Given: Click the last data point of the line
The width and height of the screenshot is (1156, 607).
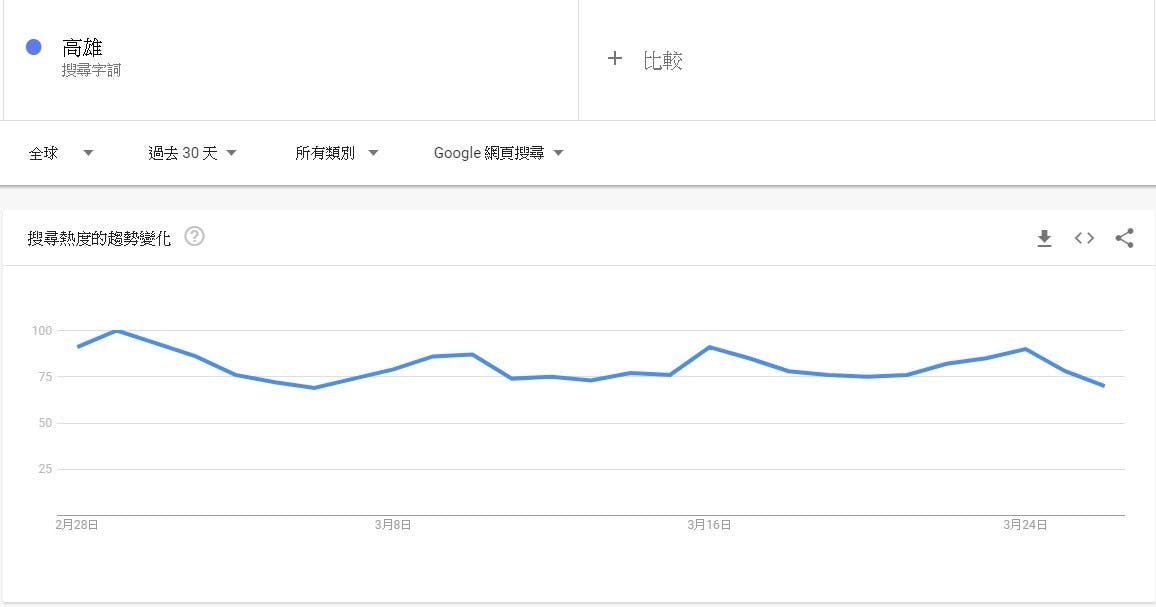Looking at the screenshot, I should coord(1104,385).
